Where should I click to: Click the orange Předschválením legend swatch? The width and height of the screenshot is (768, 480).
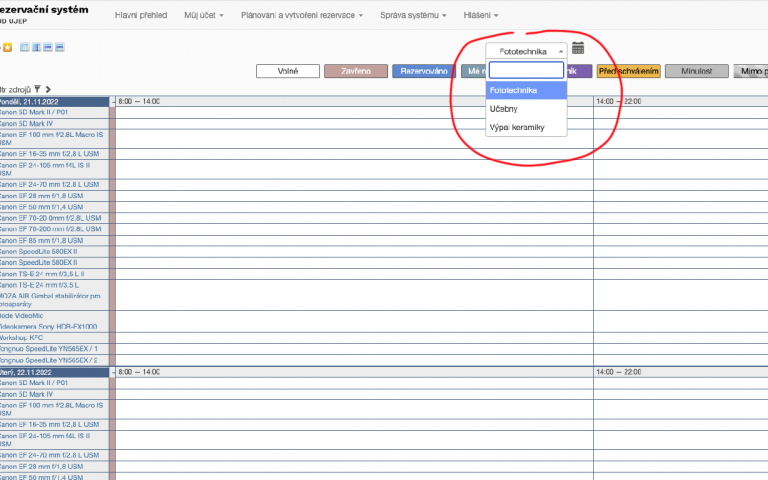pyautogui.click(x=629, y=71)
